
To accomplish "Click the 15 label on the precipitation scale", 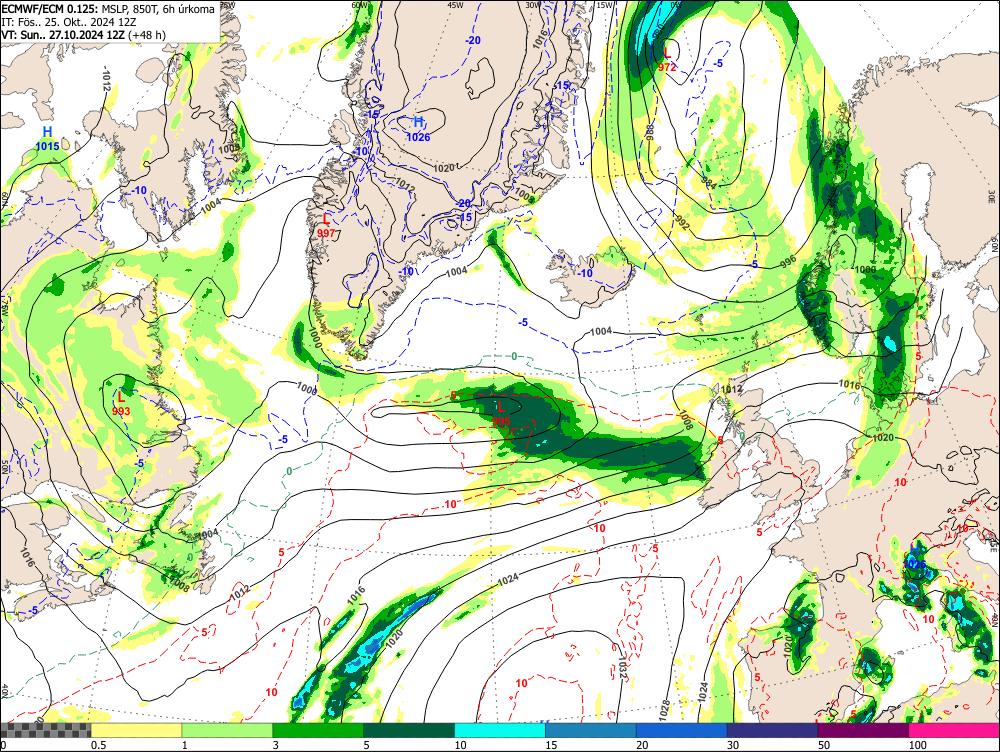I will click(551, 745).
